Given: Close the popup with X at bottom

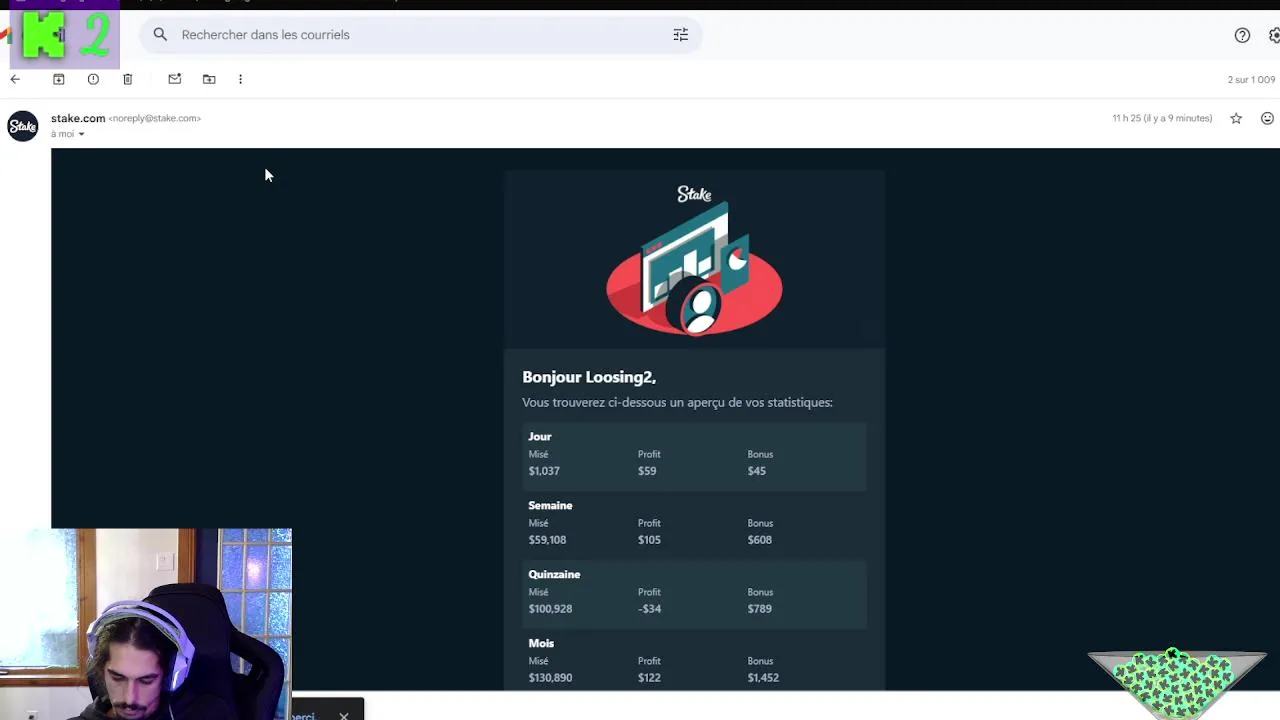Looking at the screenshot, I should point(344,716).
